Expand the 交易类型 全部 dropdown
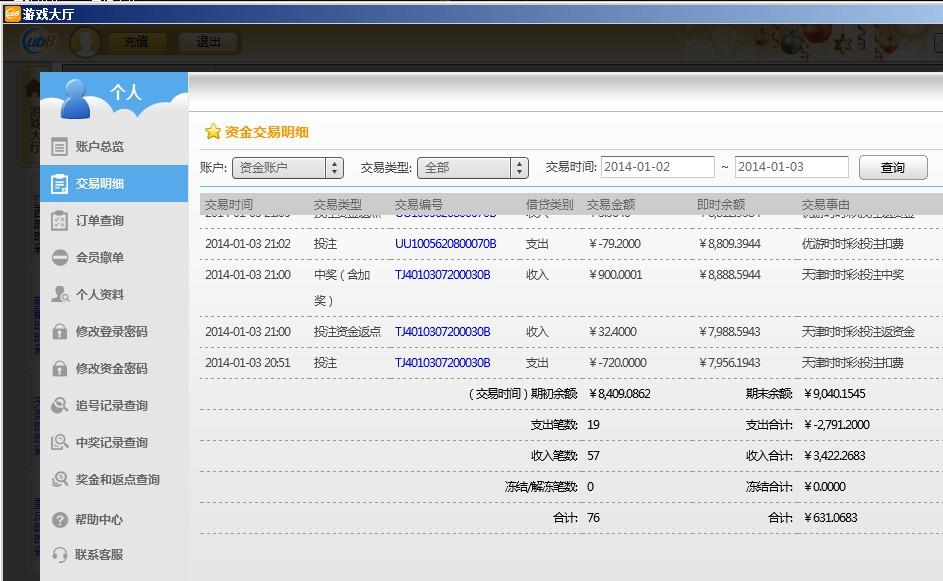This screenshot has height=581, width=943. click(x=473, y=168)
